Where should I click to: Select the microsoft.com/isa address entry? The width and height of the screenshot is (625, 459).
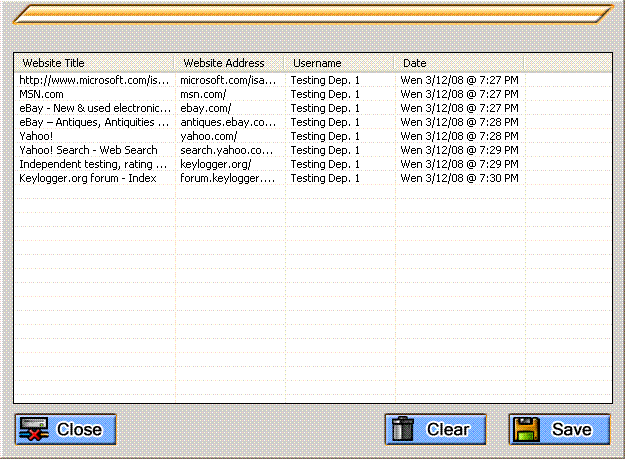228,80
